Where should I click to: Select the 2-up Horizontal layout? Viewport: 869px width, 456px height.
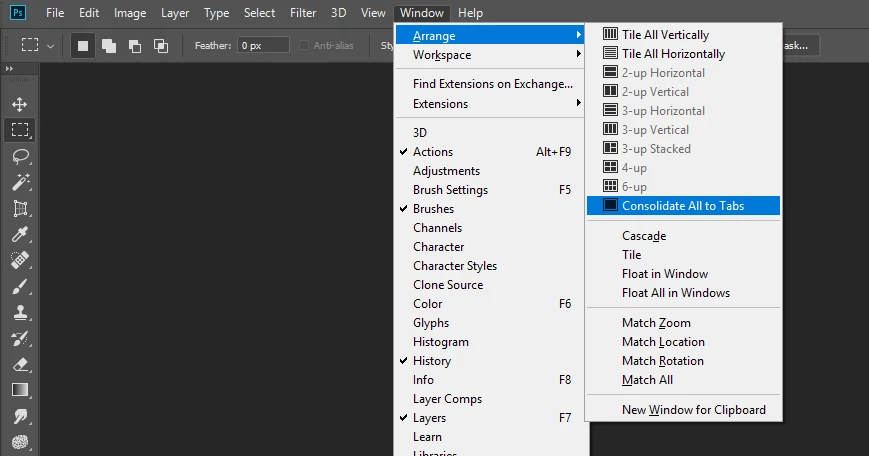683,73
